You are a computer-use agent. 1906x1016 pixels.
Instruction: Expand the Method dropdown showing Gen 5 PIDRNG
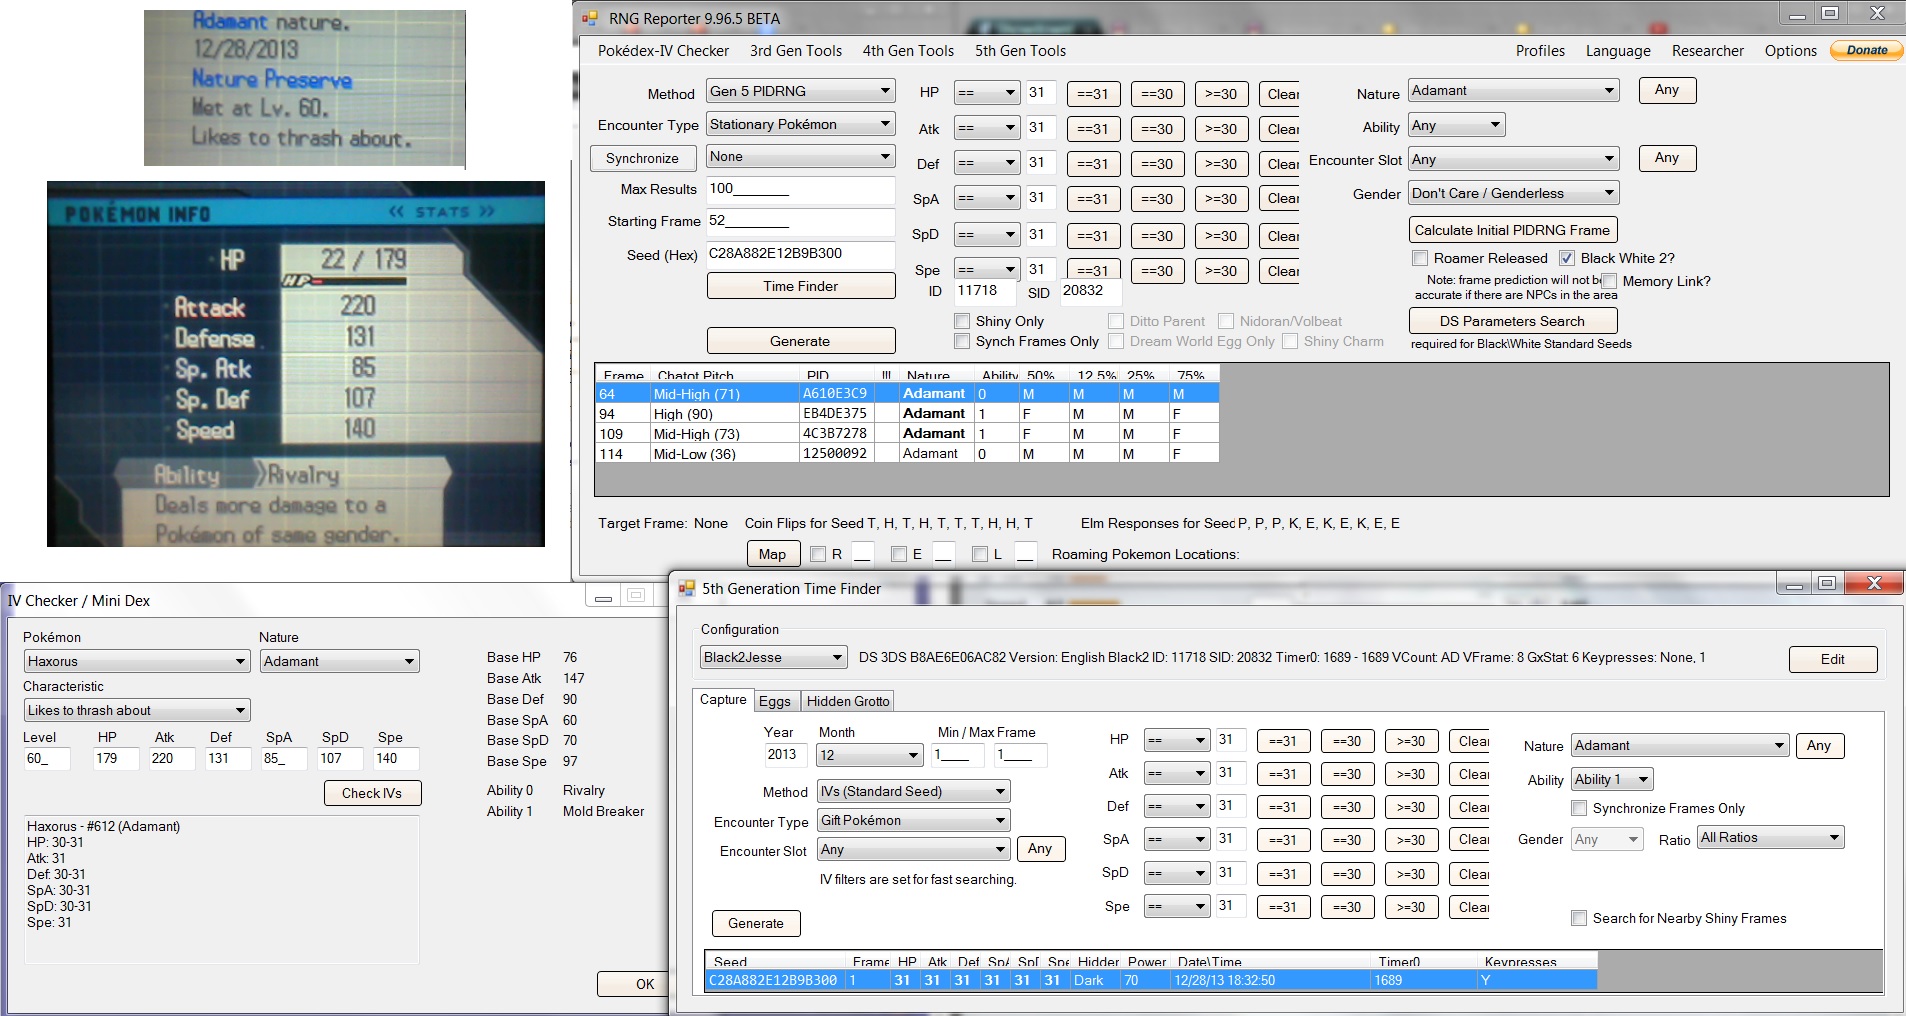tap(800, 91)
